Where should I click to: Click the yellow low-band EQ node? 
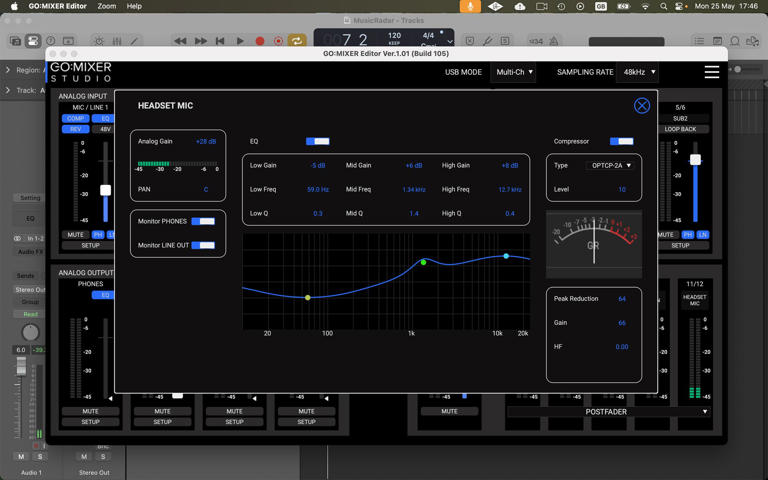click(x=308, y=297)
